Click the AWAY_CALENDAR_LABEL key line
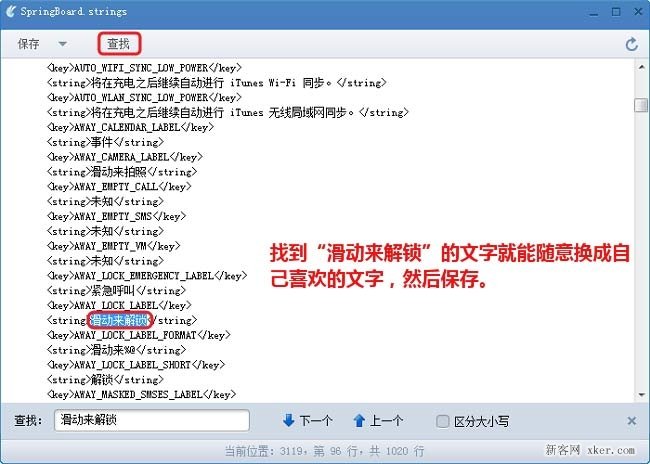Image resolution: width=650 pixels, height=464 pixels. pos(131,127)
